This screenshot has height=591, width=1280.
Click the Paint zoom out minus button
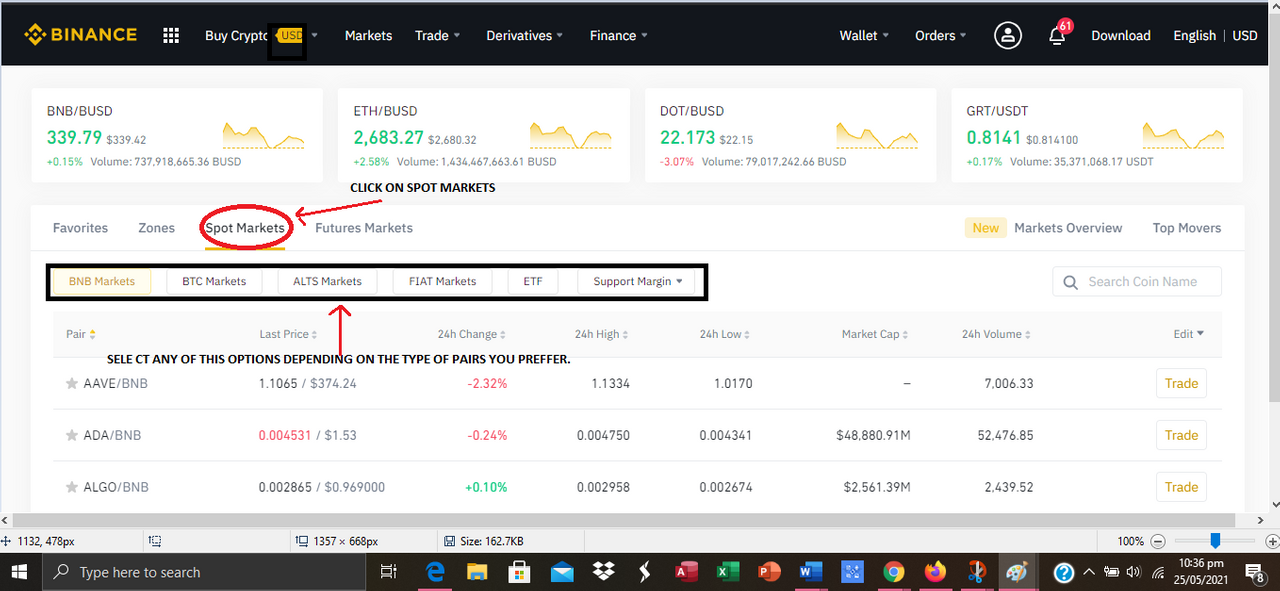coord(1158,541)
